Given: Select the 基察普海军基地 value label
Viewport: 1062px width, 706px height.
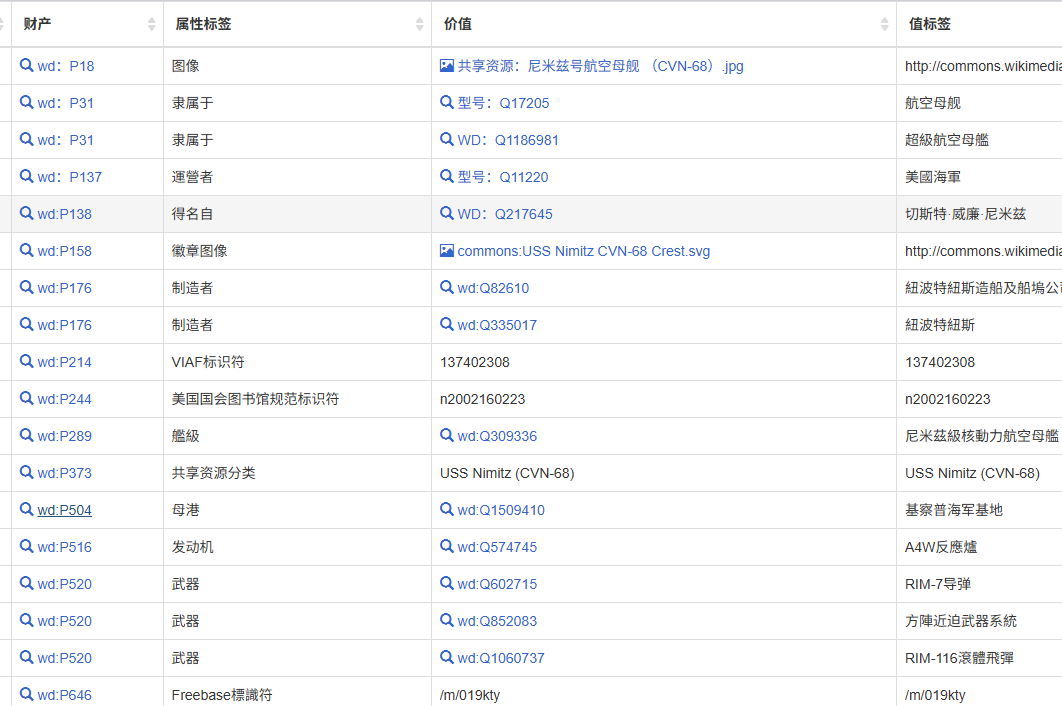Looking at the screenshot, I should click(x=954, y=510).
